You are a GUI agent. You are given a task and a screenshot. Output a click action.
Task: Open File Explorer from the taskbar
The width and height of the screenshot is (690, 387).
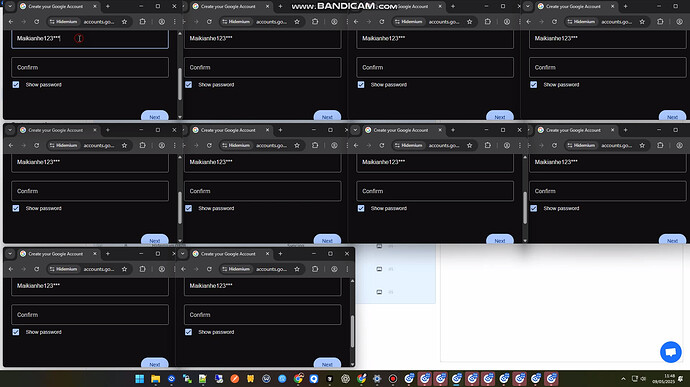pyautogui.click(x=155, y=379)
